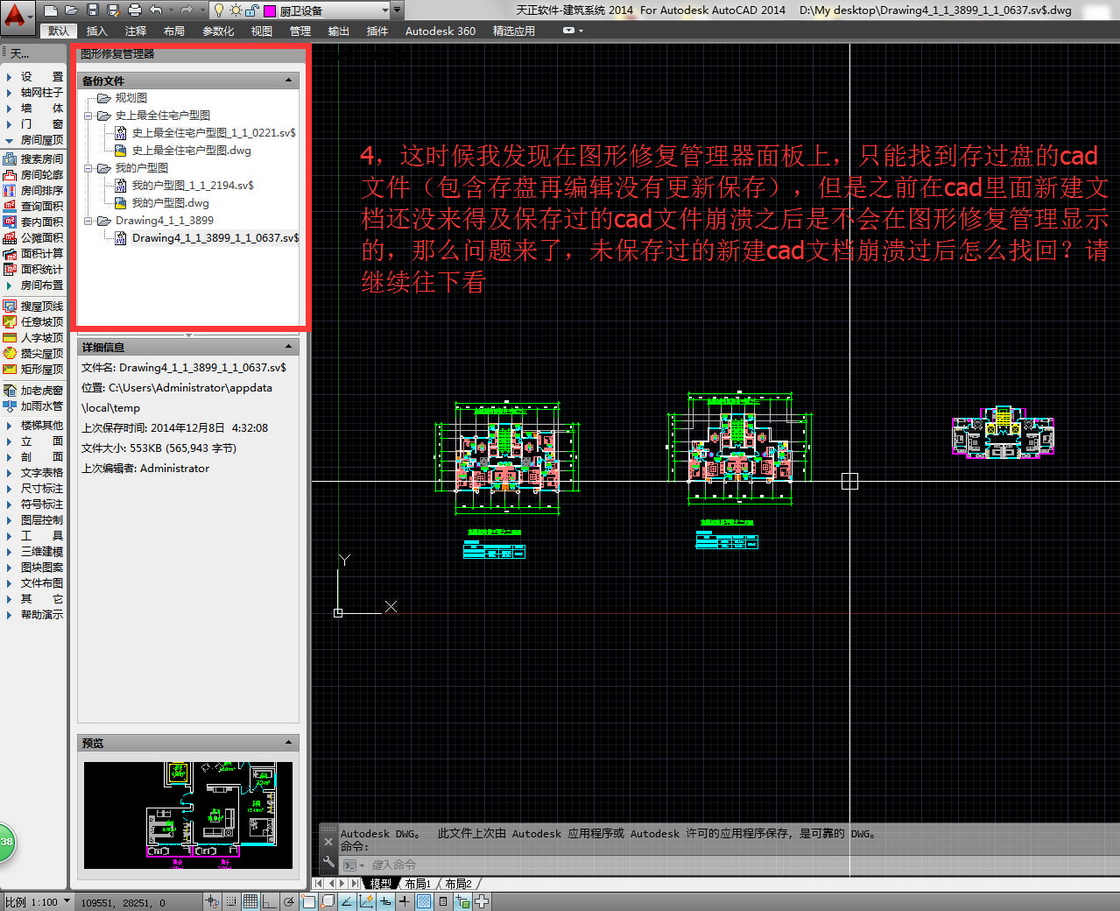
Task: Collapse the 备份文件 section
Action: pyautogui.click(x=289, y=80)
